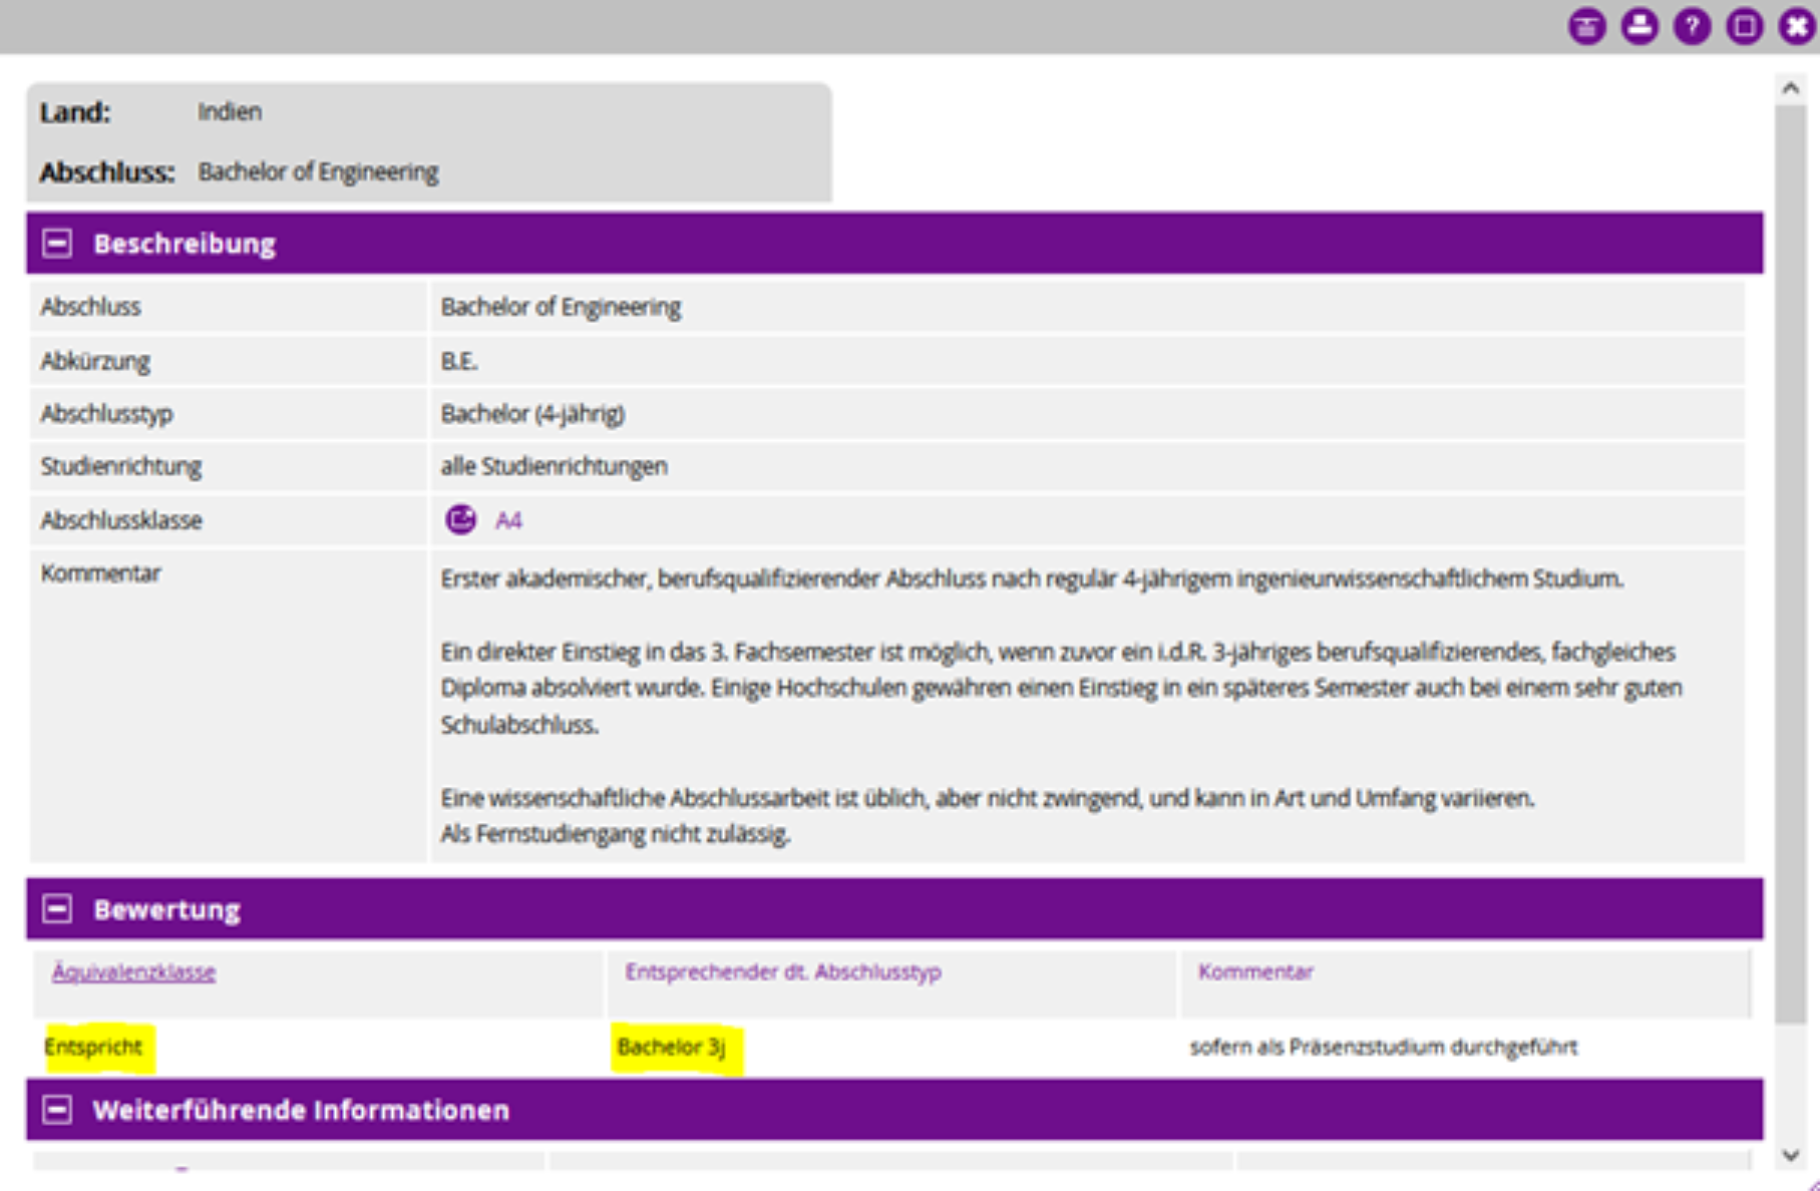Click the minus icon on the Beschreibung header
The width and height of the screenshot is (1820, 1191).
56,244
